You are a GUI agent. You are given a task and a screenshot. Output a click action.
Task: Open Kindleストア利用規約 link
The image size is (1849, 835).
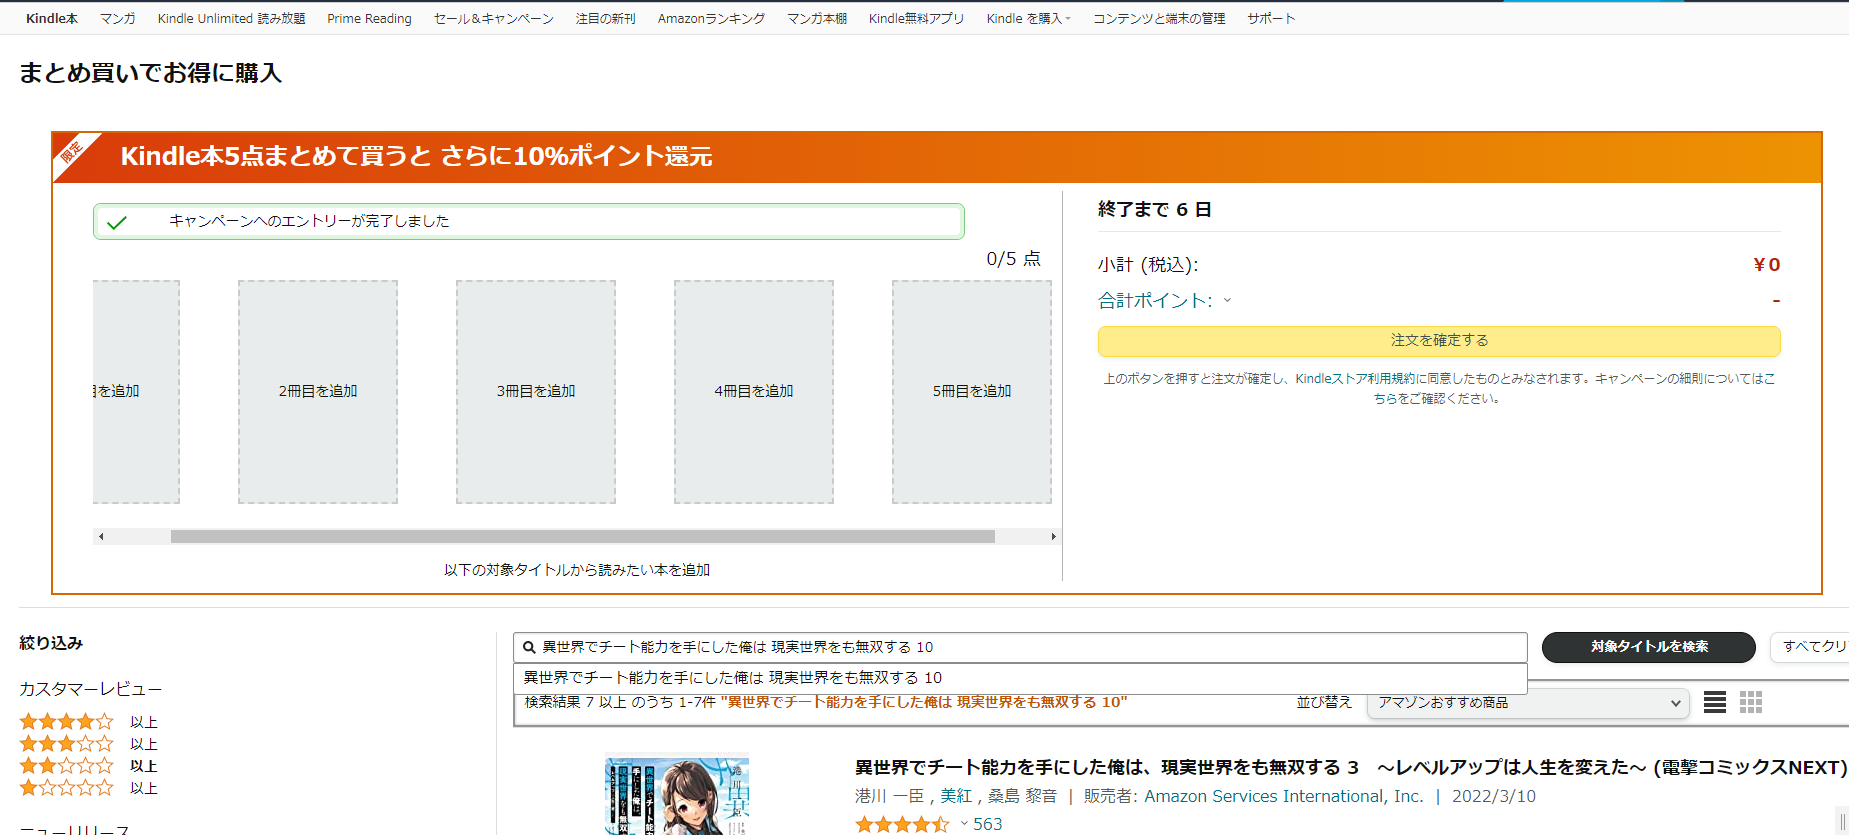(x=1355, y=379)
